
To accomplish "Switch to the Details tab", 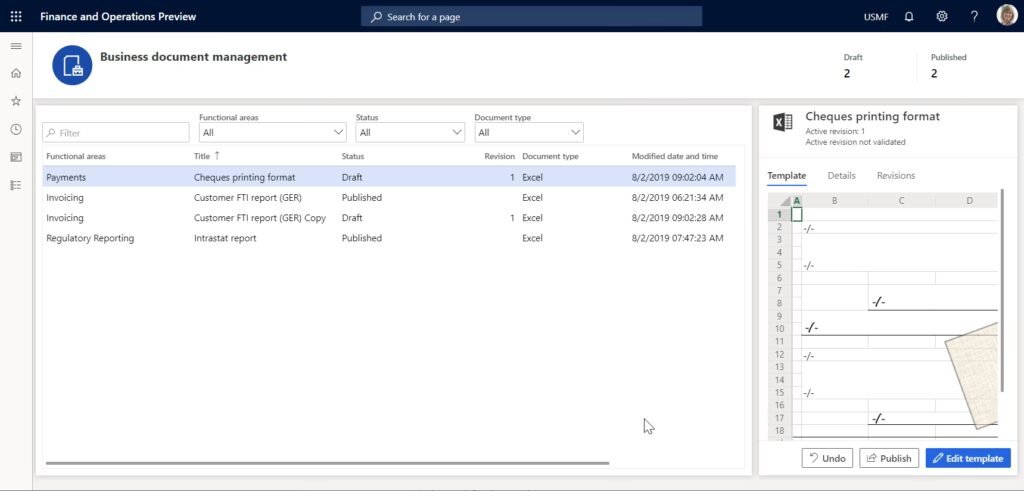I will (x=841, y=176).
